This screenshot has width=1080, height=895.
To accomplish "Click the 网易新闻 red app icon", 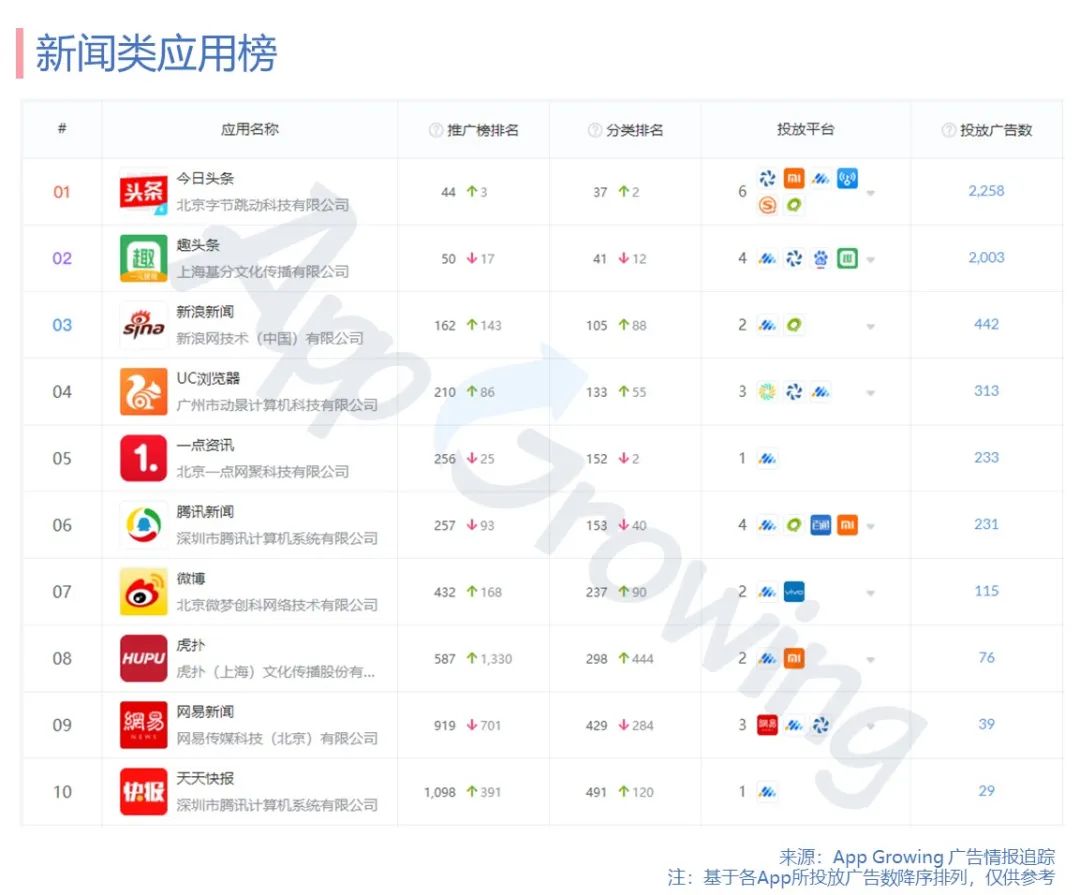I will pyautogui.click(x=143, y=725).
